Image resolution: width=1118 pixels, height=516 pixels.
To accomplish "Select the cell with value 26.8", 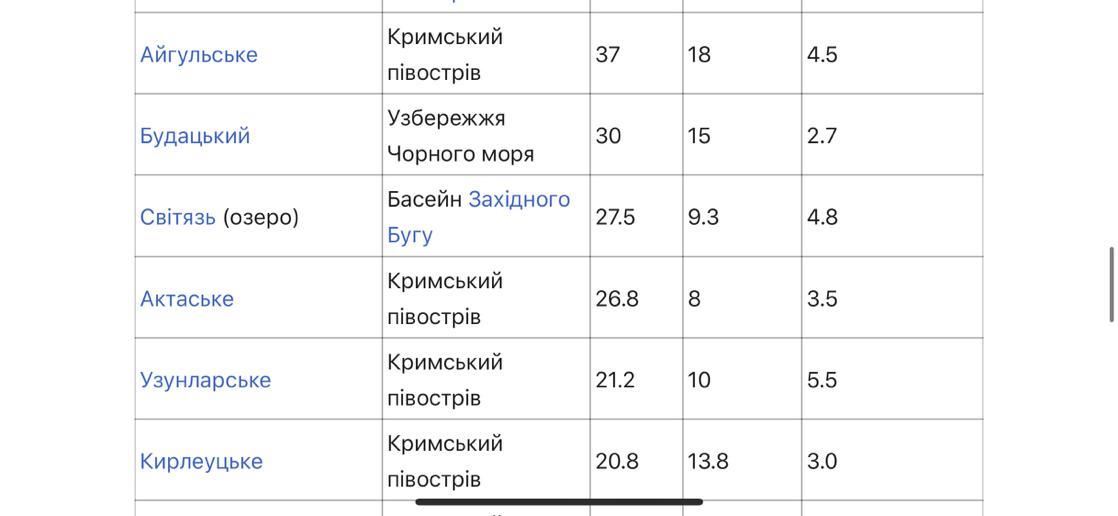I will [x=636, y=299].
